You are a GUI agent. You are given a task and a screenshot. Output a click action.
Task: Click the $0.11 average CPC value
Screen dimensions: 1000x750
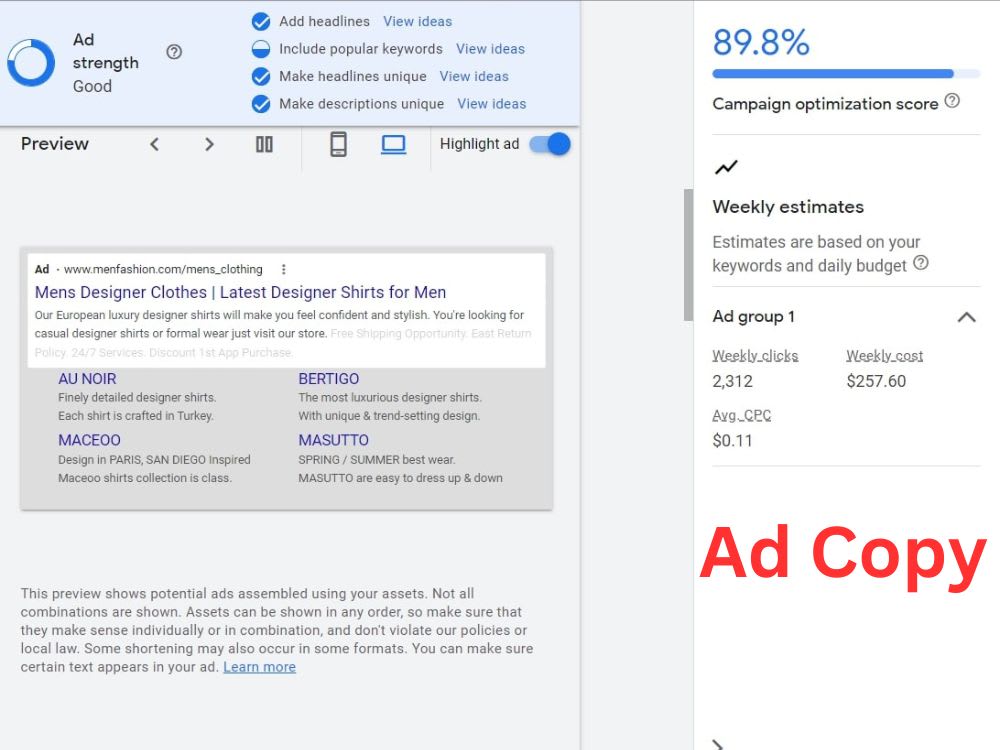(x=732, y=441)
